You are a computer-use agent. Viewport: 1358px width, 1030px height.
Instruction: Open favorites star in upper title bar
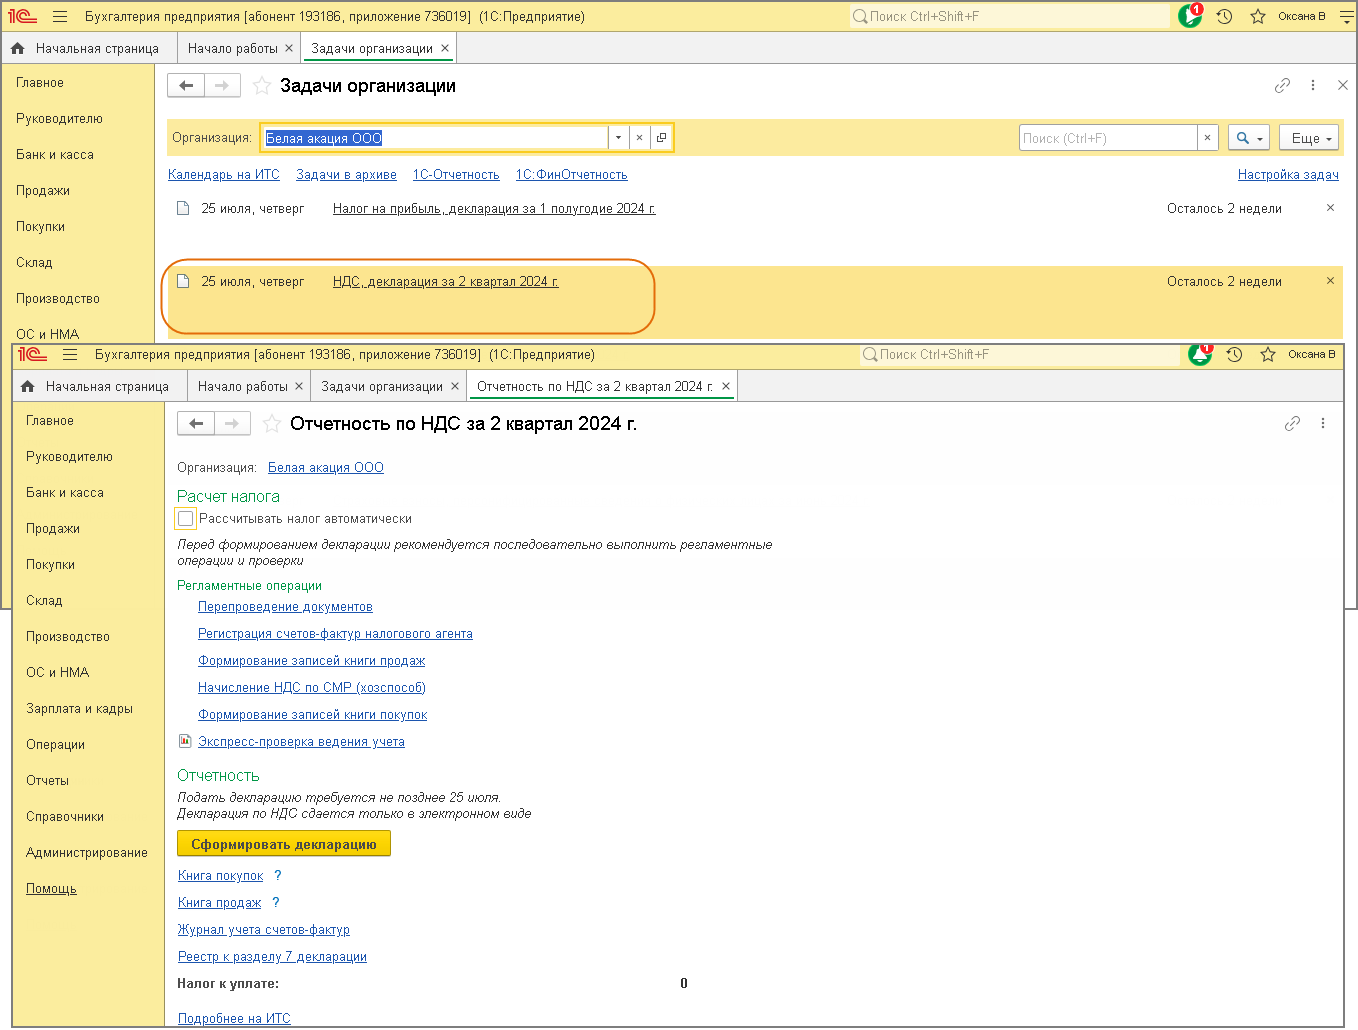1258,16
